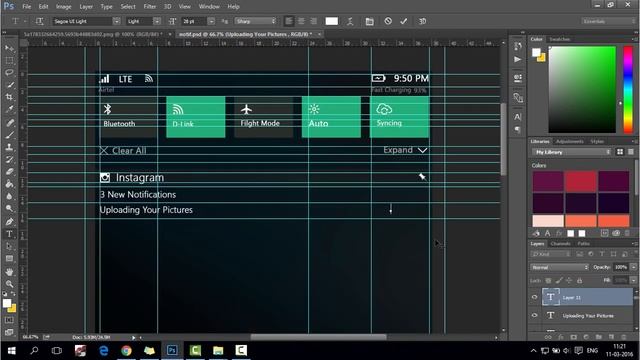
Task: Toggle lock all for the layer
Action: point(580,280)
